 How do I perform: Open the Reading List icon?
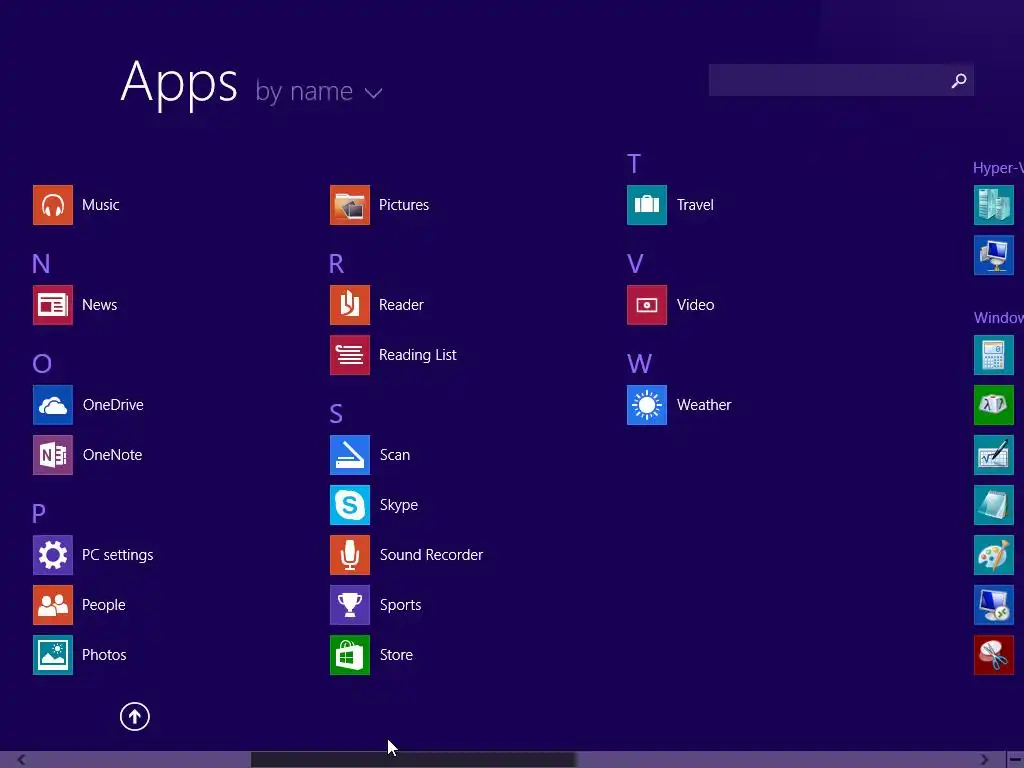pyautogui.click(x=350, y=355)
